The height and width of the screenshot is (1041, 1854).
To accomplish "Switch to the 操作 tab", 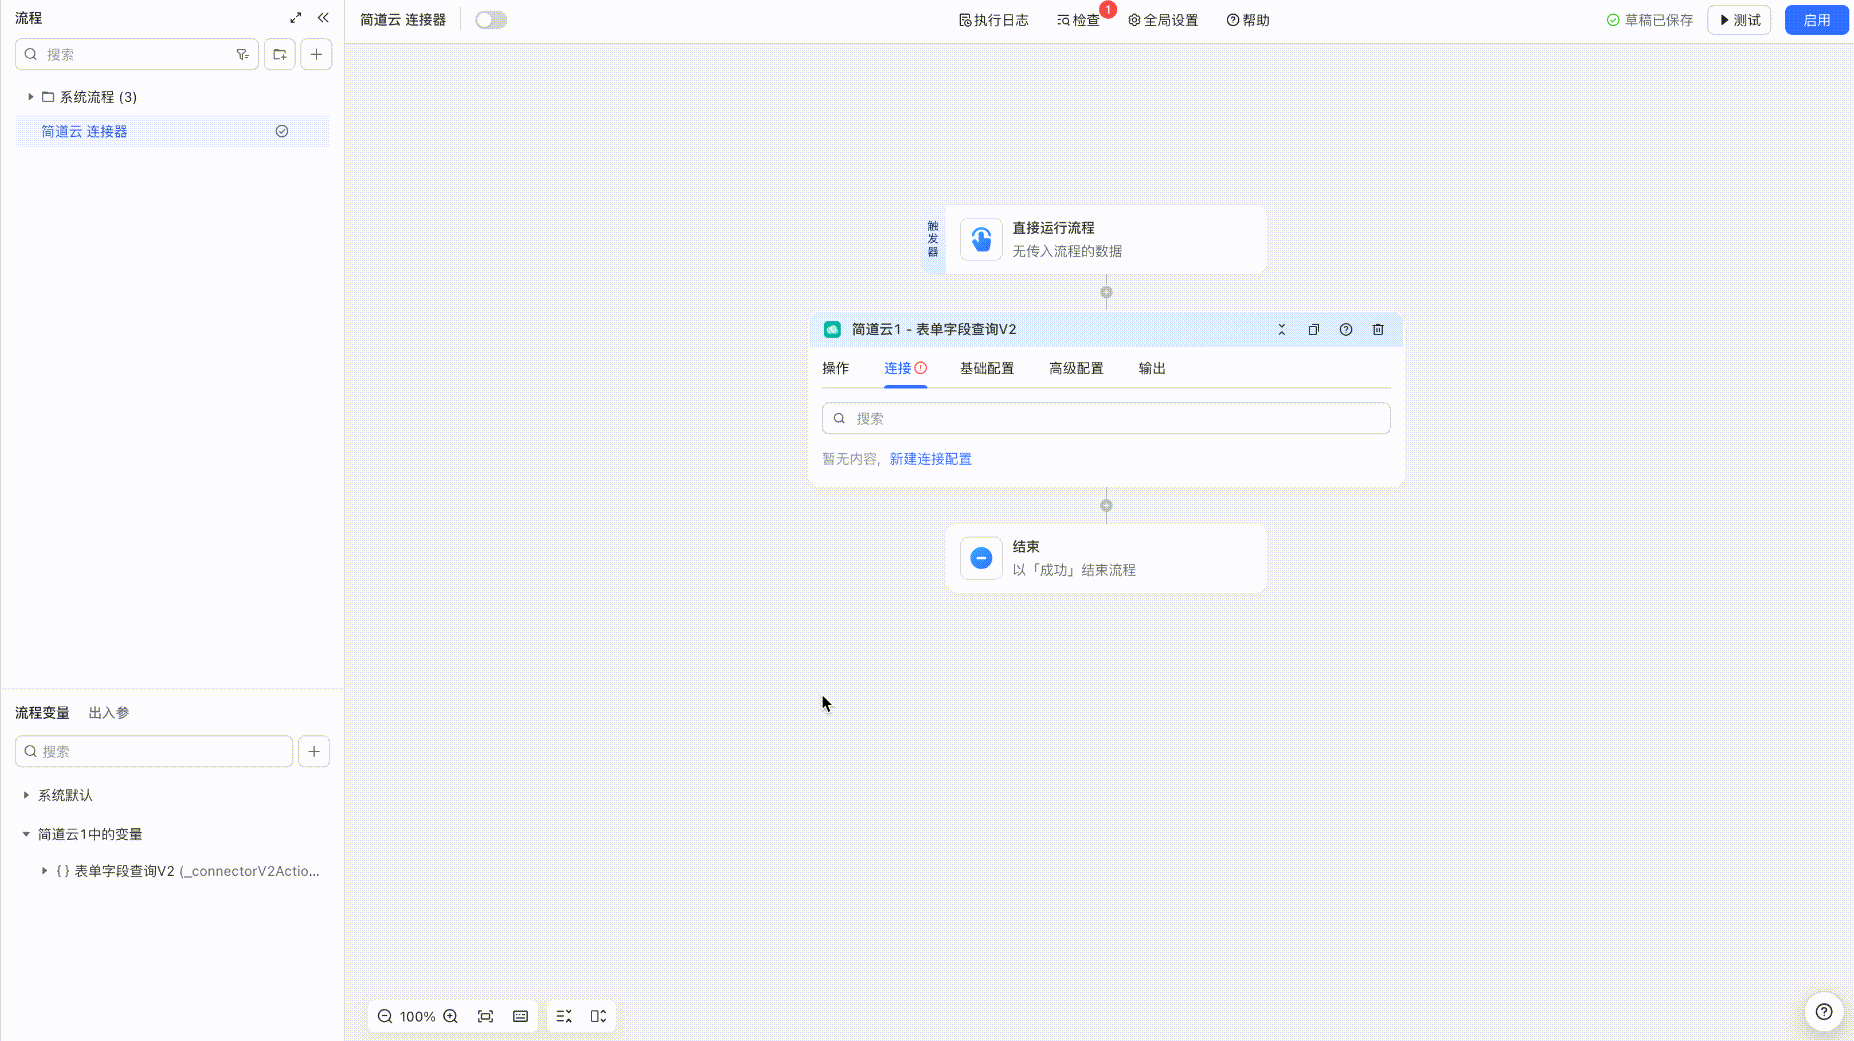I will tap(835, 368).
